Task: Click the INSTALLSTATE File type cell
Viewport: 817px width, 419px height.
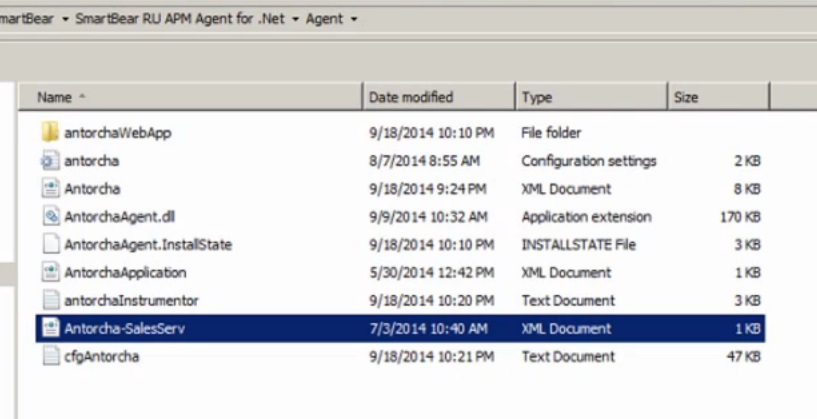Action: (578, 244)
